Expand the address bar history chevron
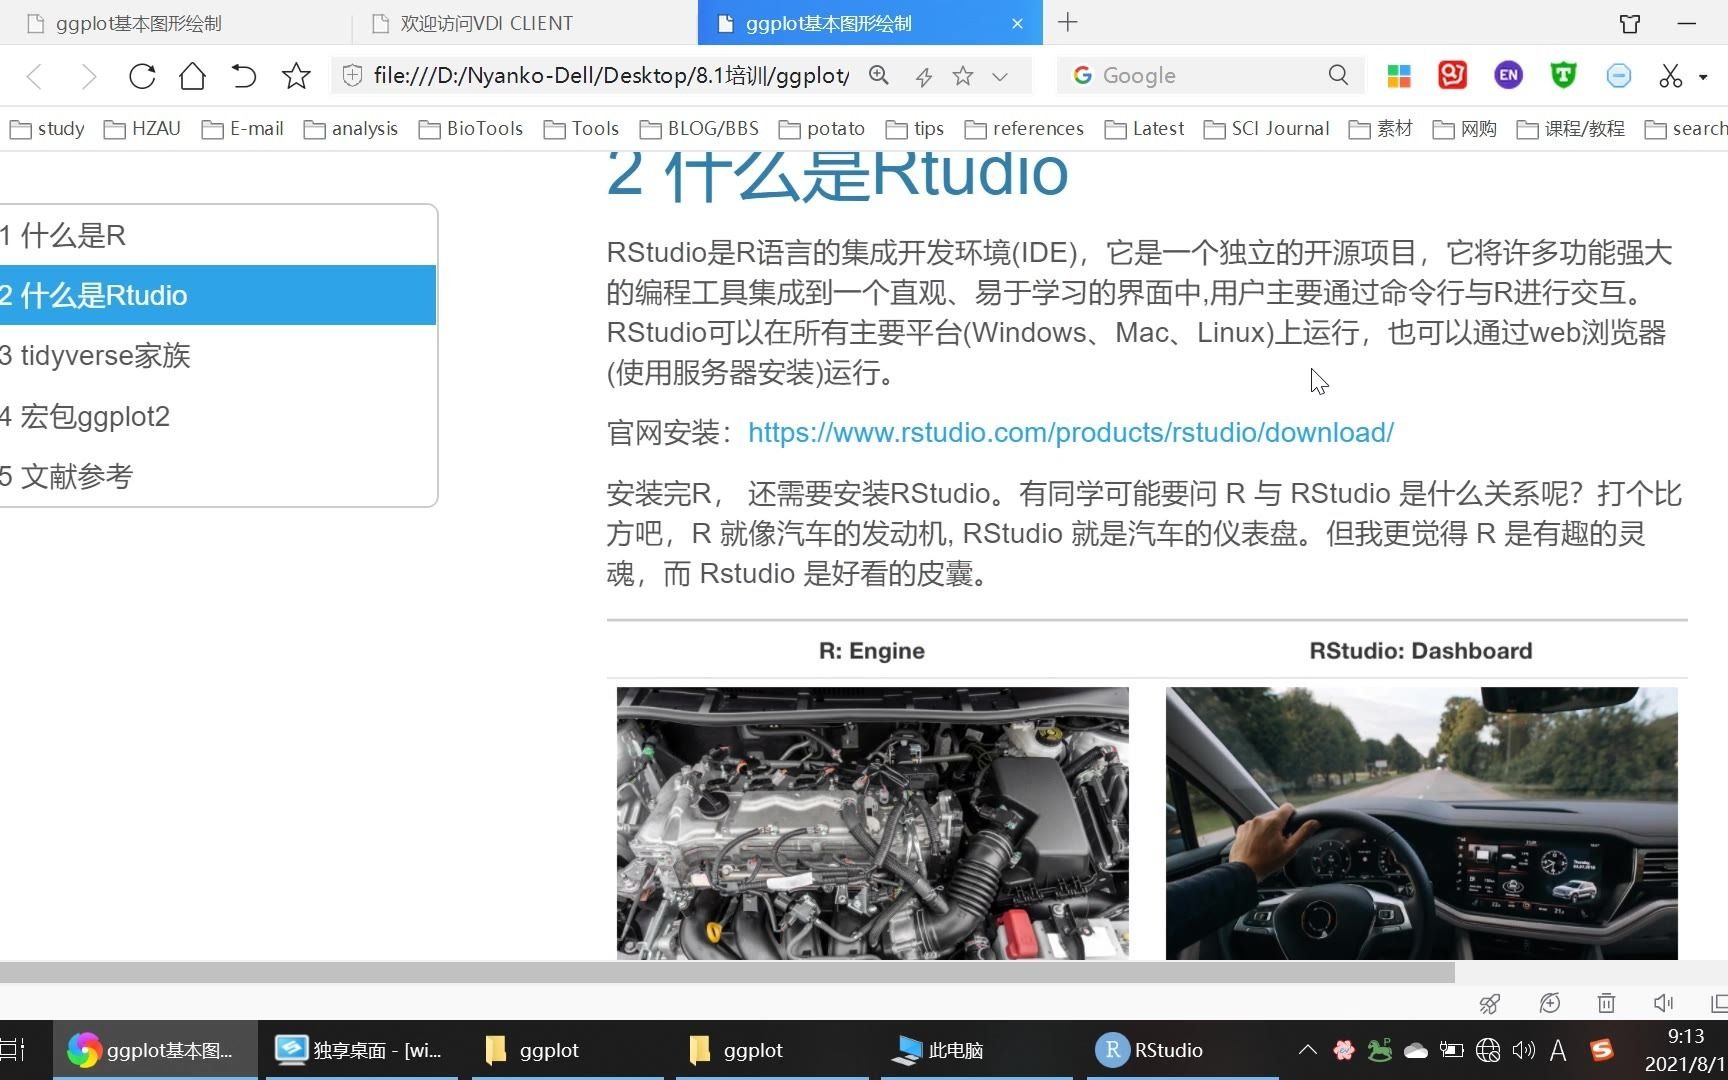Image resolution: width=1728 pixels, height=1080 pixels. pos(1000,76)
